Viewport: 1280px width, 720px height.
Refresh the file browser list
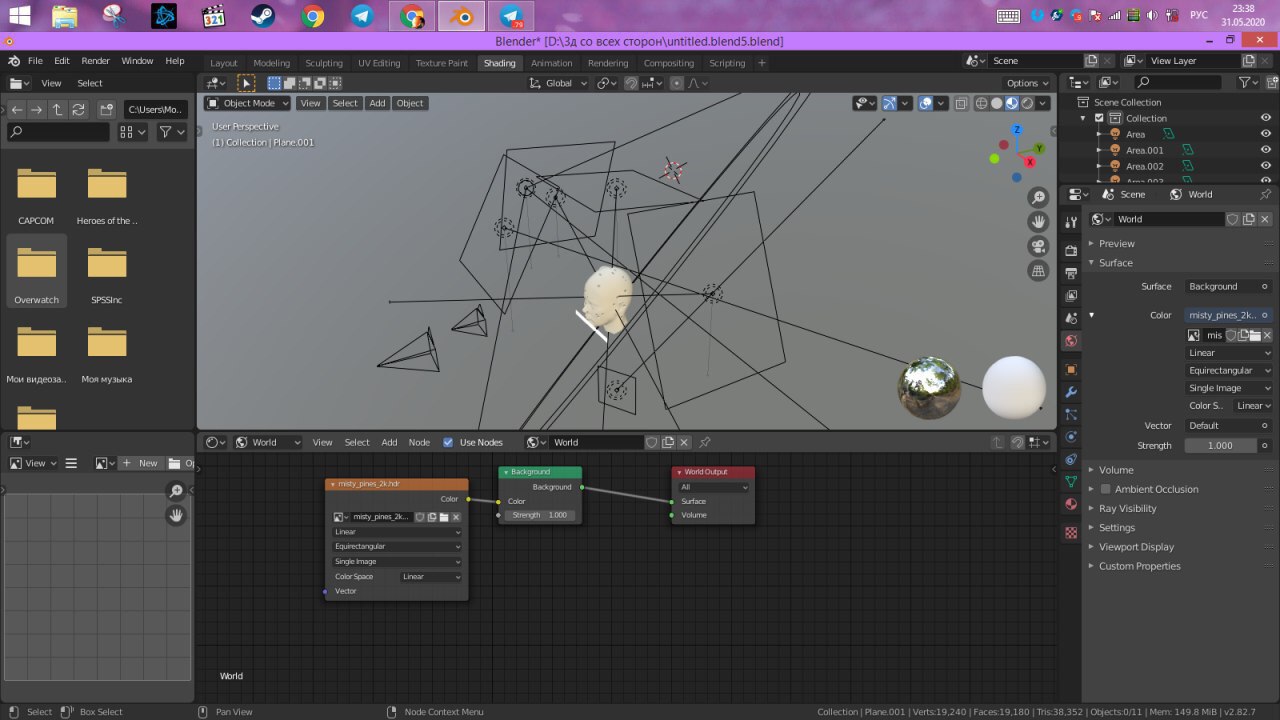77,109
